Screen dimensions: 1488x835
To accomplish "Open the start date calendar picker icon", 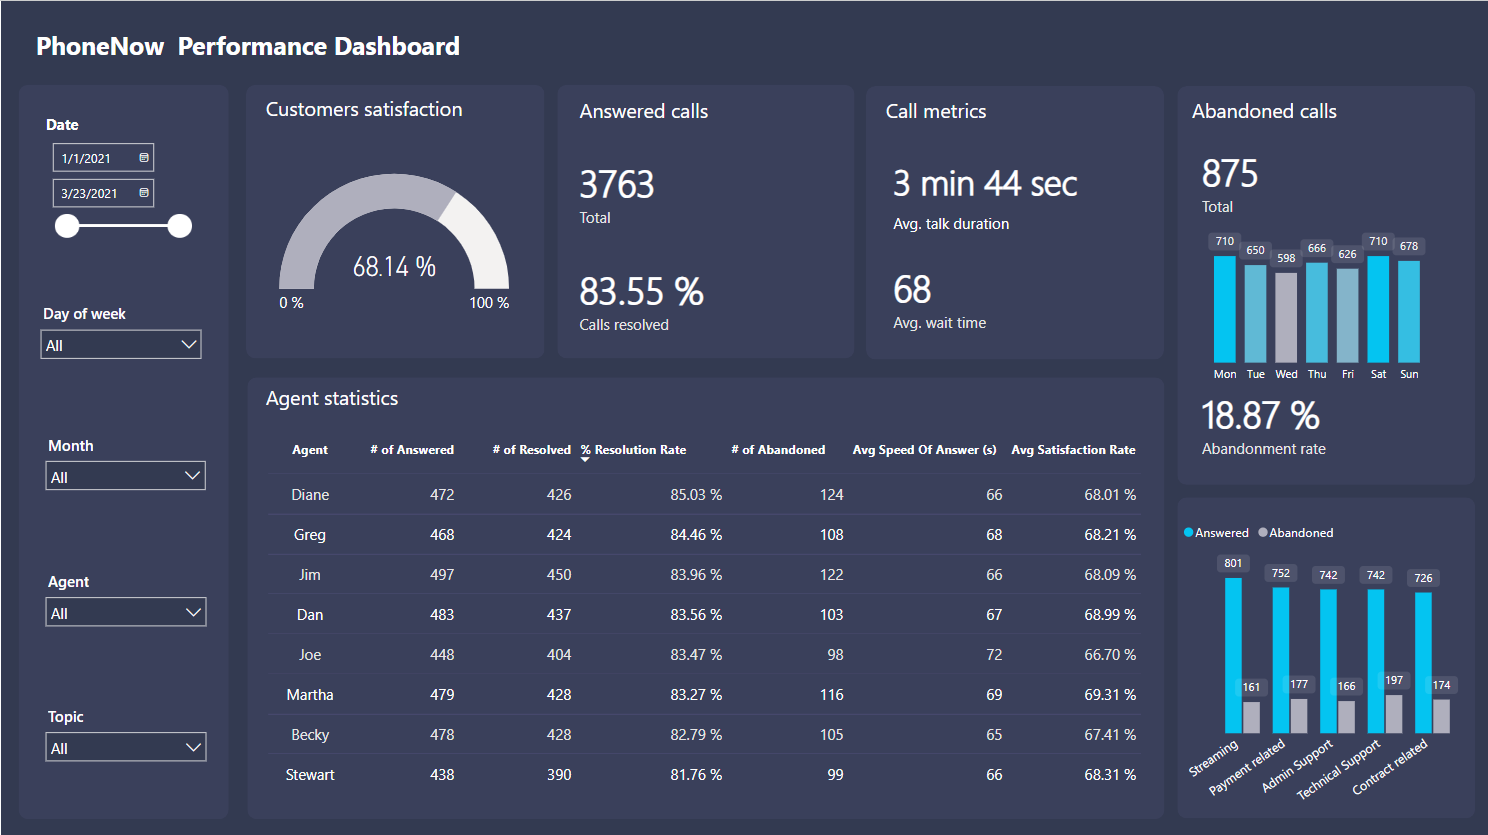I will [x=144, y=158].
